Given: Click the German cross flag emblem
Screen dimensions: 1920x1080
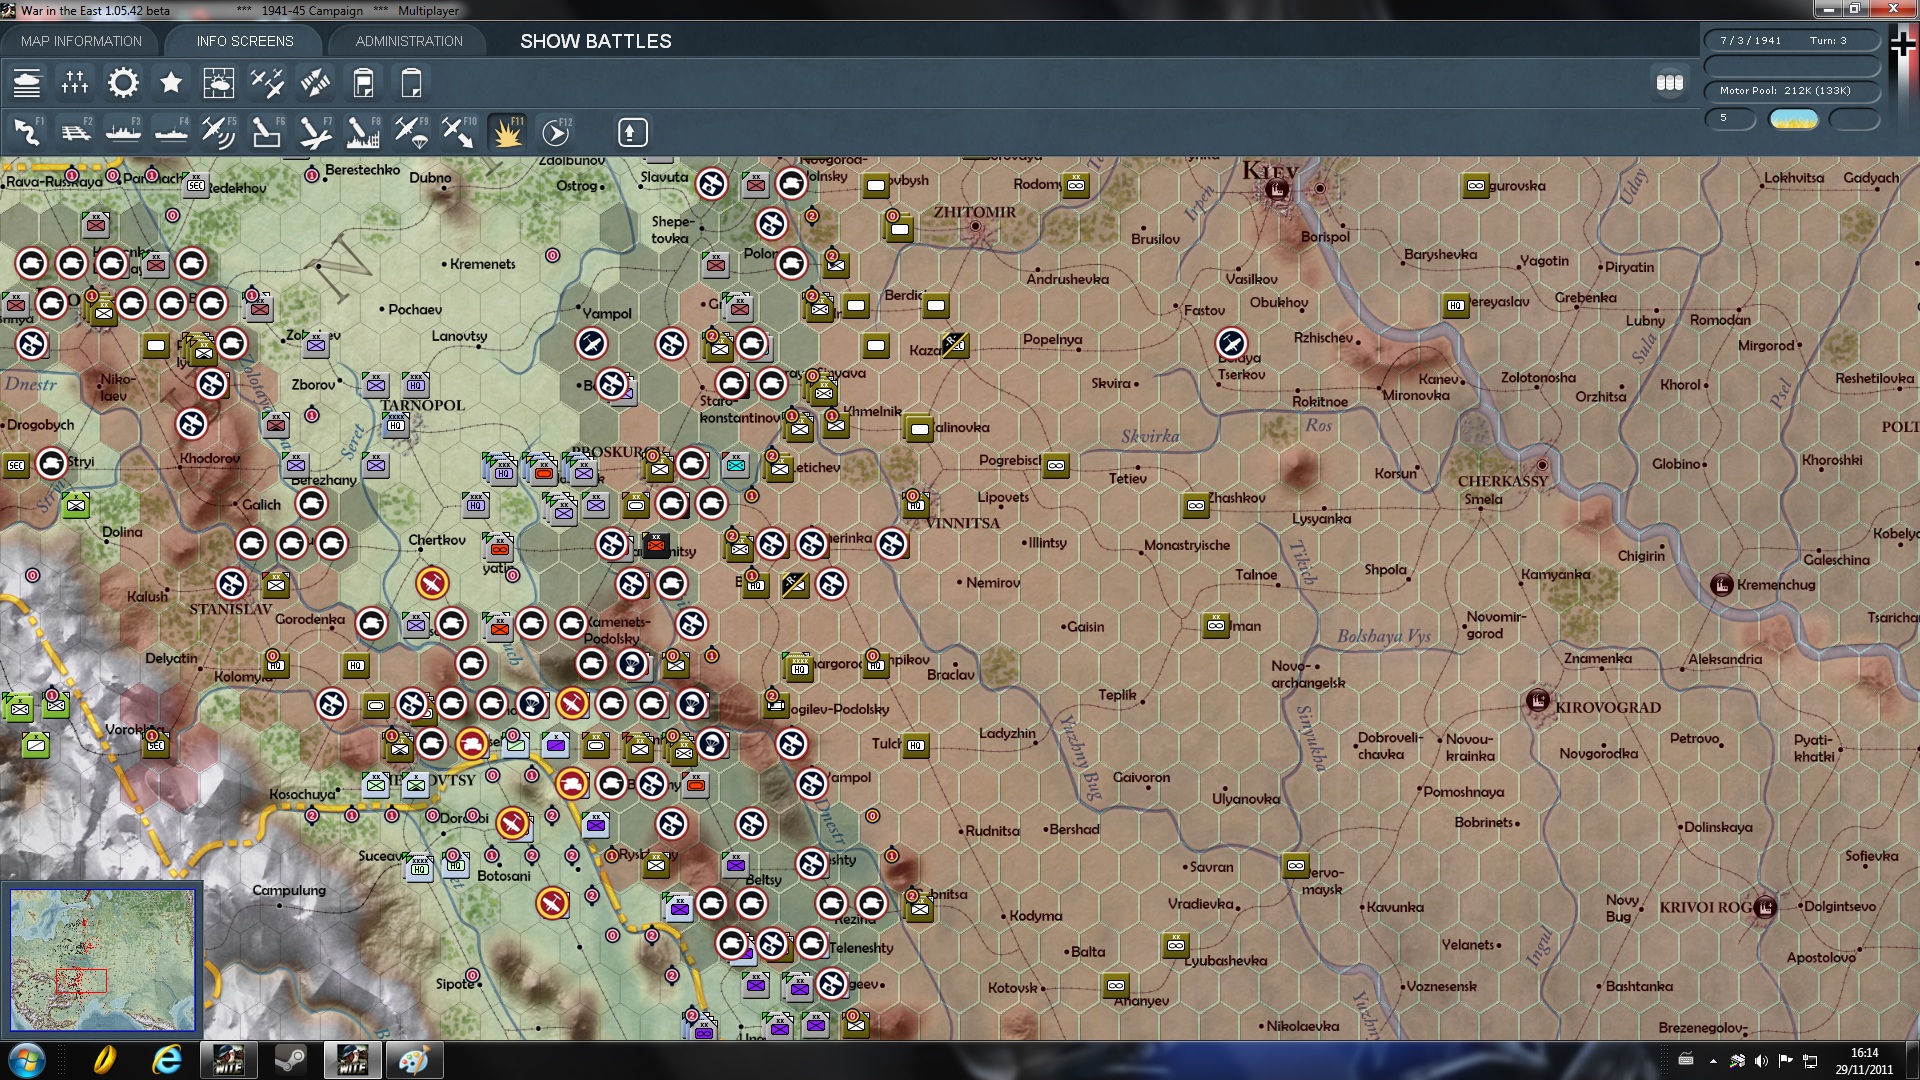Looking at the screenshot, I should (1902, 44).
